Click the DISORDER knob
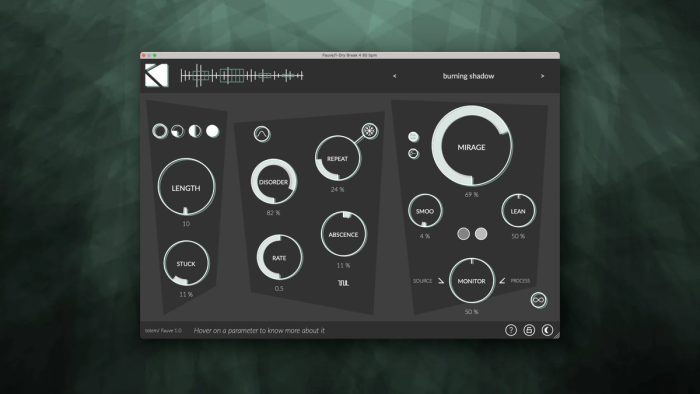Screen dimensions: 700x394 pyautogui.click(x=274, y=182)
